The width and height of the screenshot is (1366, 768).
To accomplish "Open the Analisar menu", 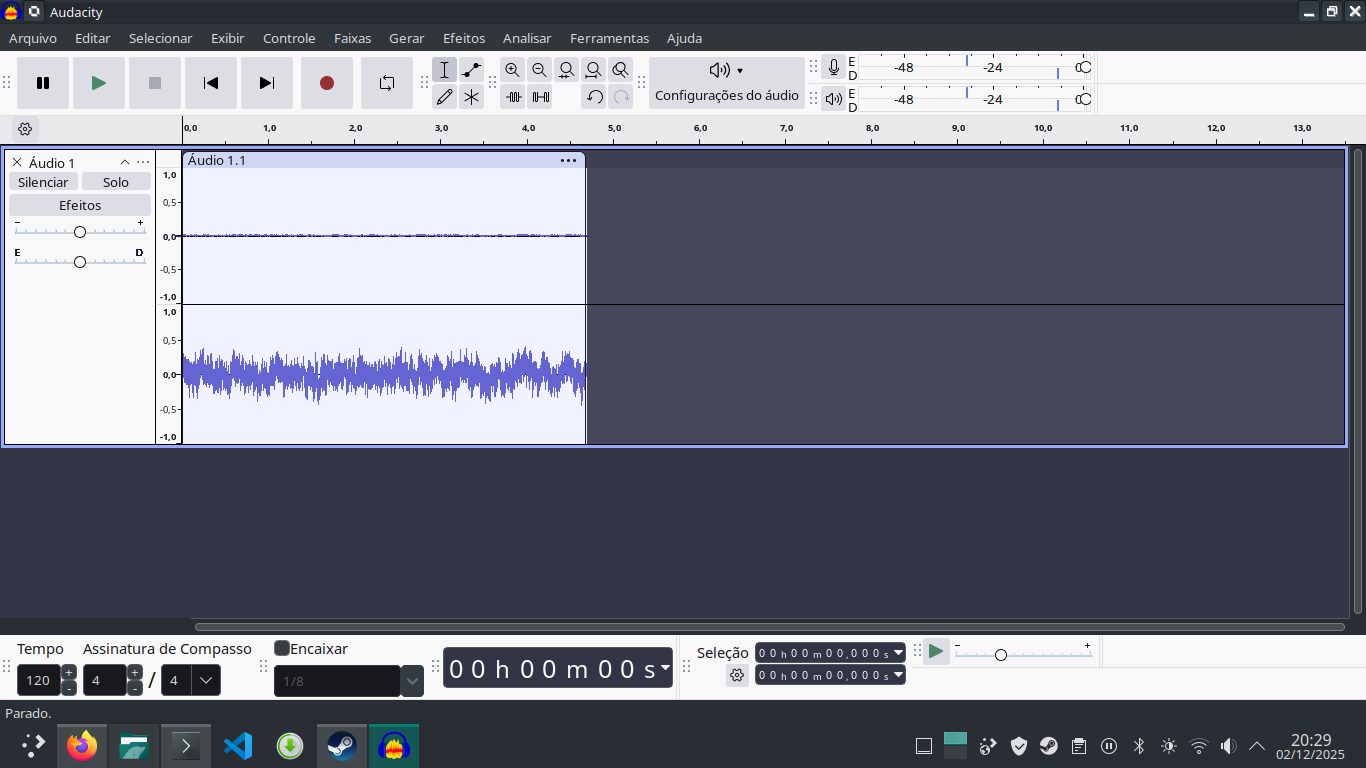I will [527, 38].
